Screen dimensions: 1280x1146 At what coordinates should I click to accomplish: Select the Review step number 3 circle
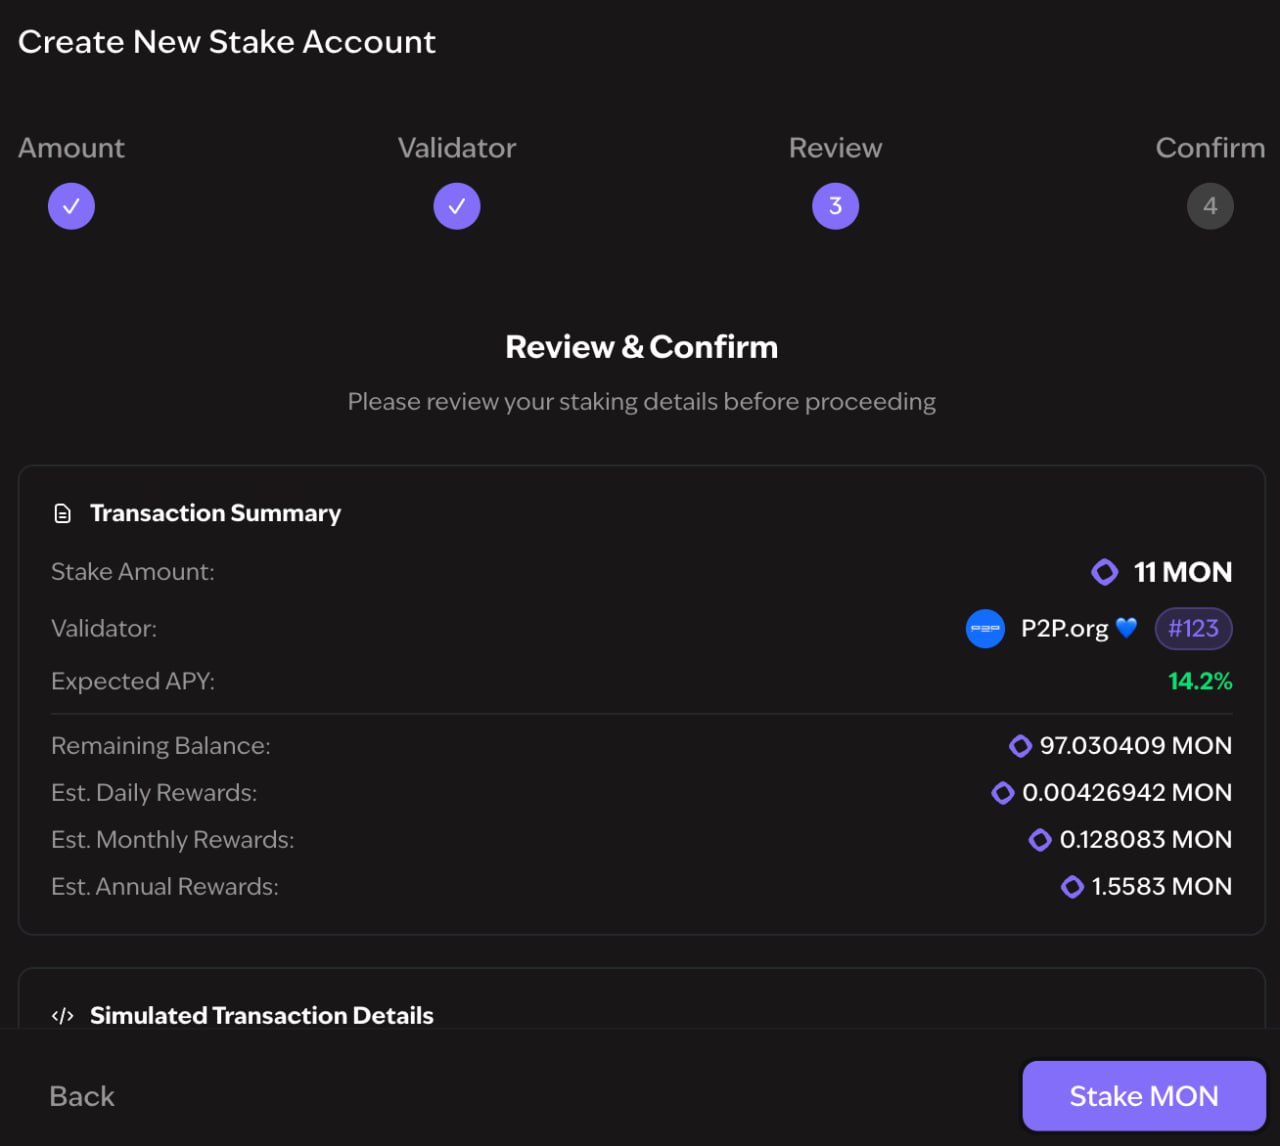pyautogui.click(x=835, y=206)
